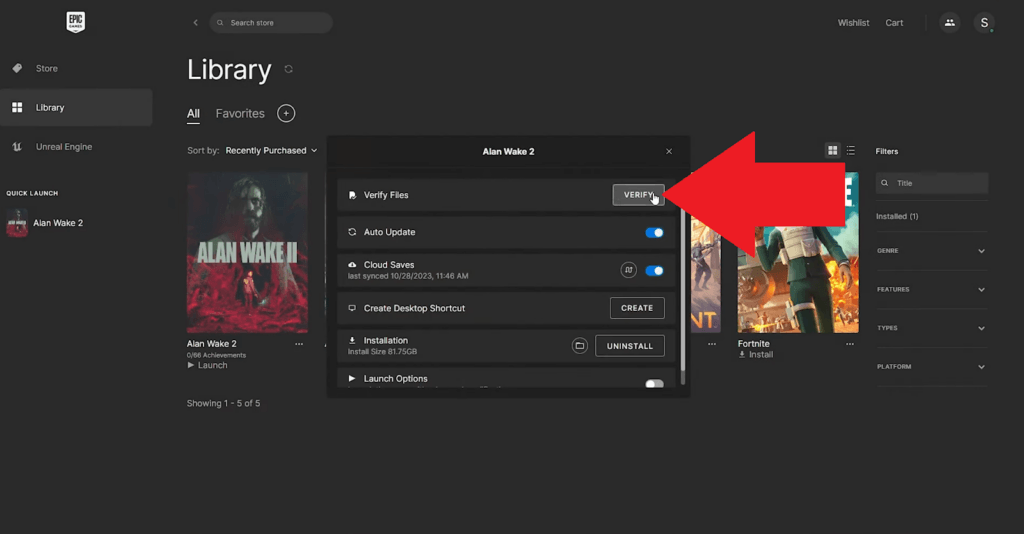The image size is (1024, 534).
Task: Select Library in the sidebar
Action: click(x=76, y=108)
